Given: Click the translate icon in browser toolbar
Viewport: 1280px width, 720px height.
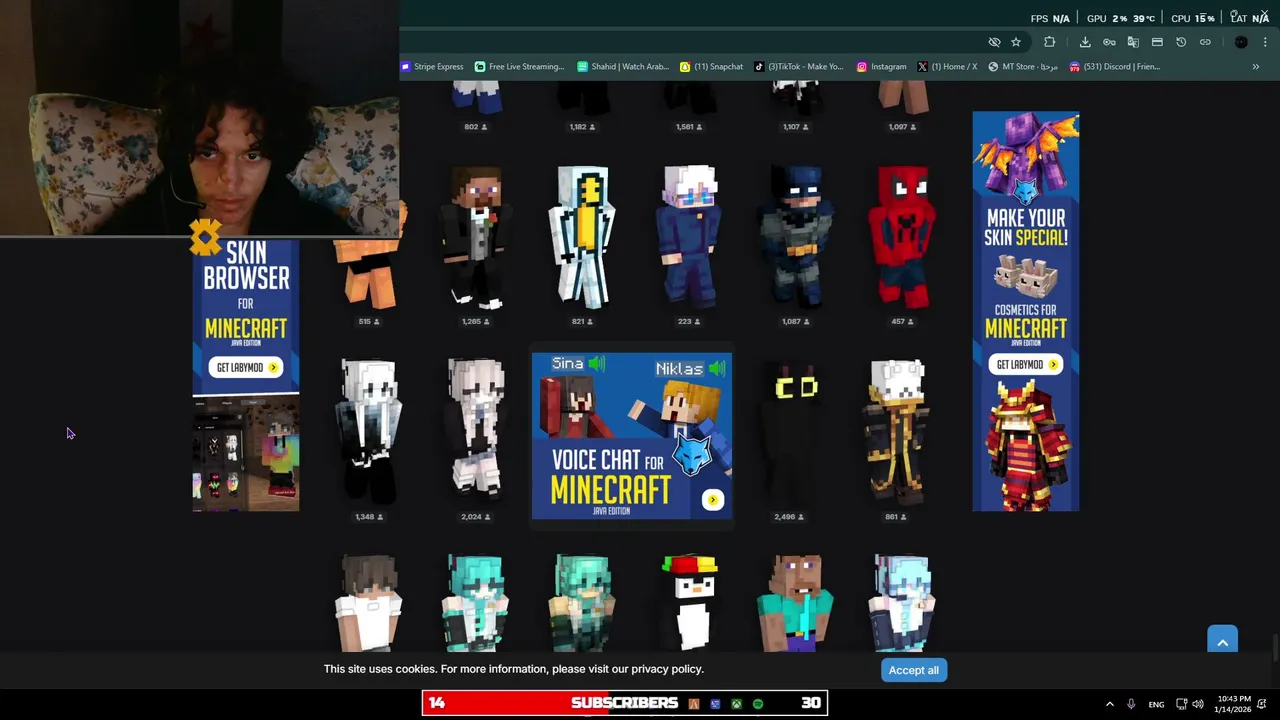Looking at the screenshot, I should pyautogui.click(x=1133, y=42).
